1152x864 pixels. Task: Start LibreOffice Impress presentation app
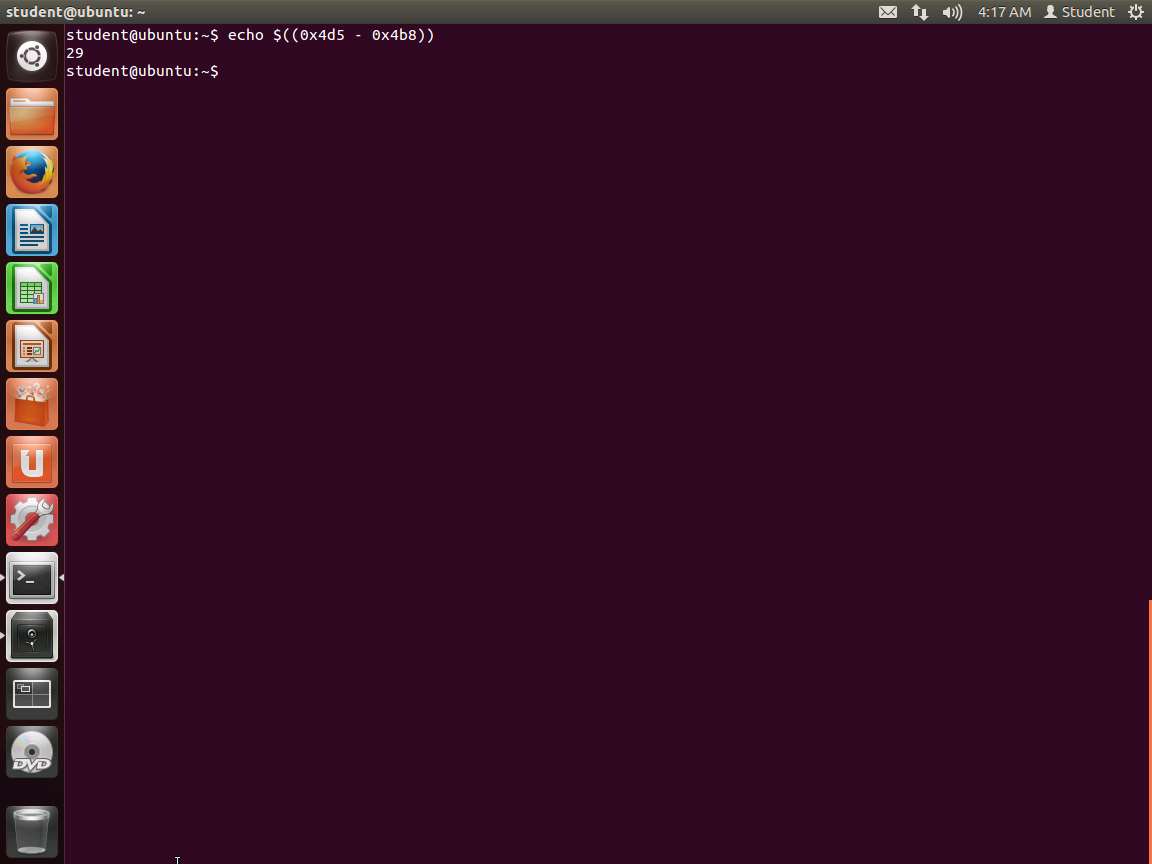[32, 346]
